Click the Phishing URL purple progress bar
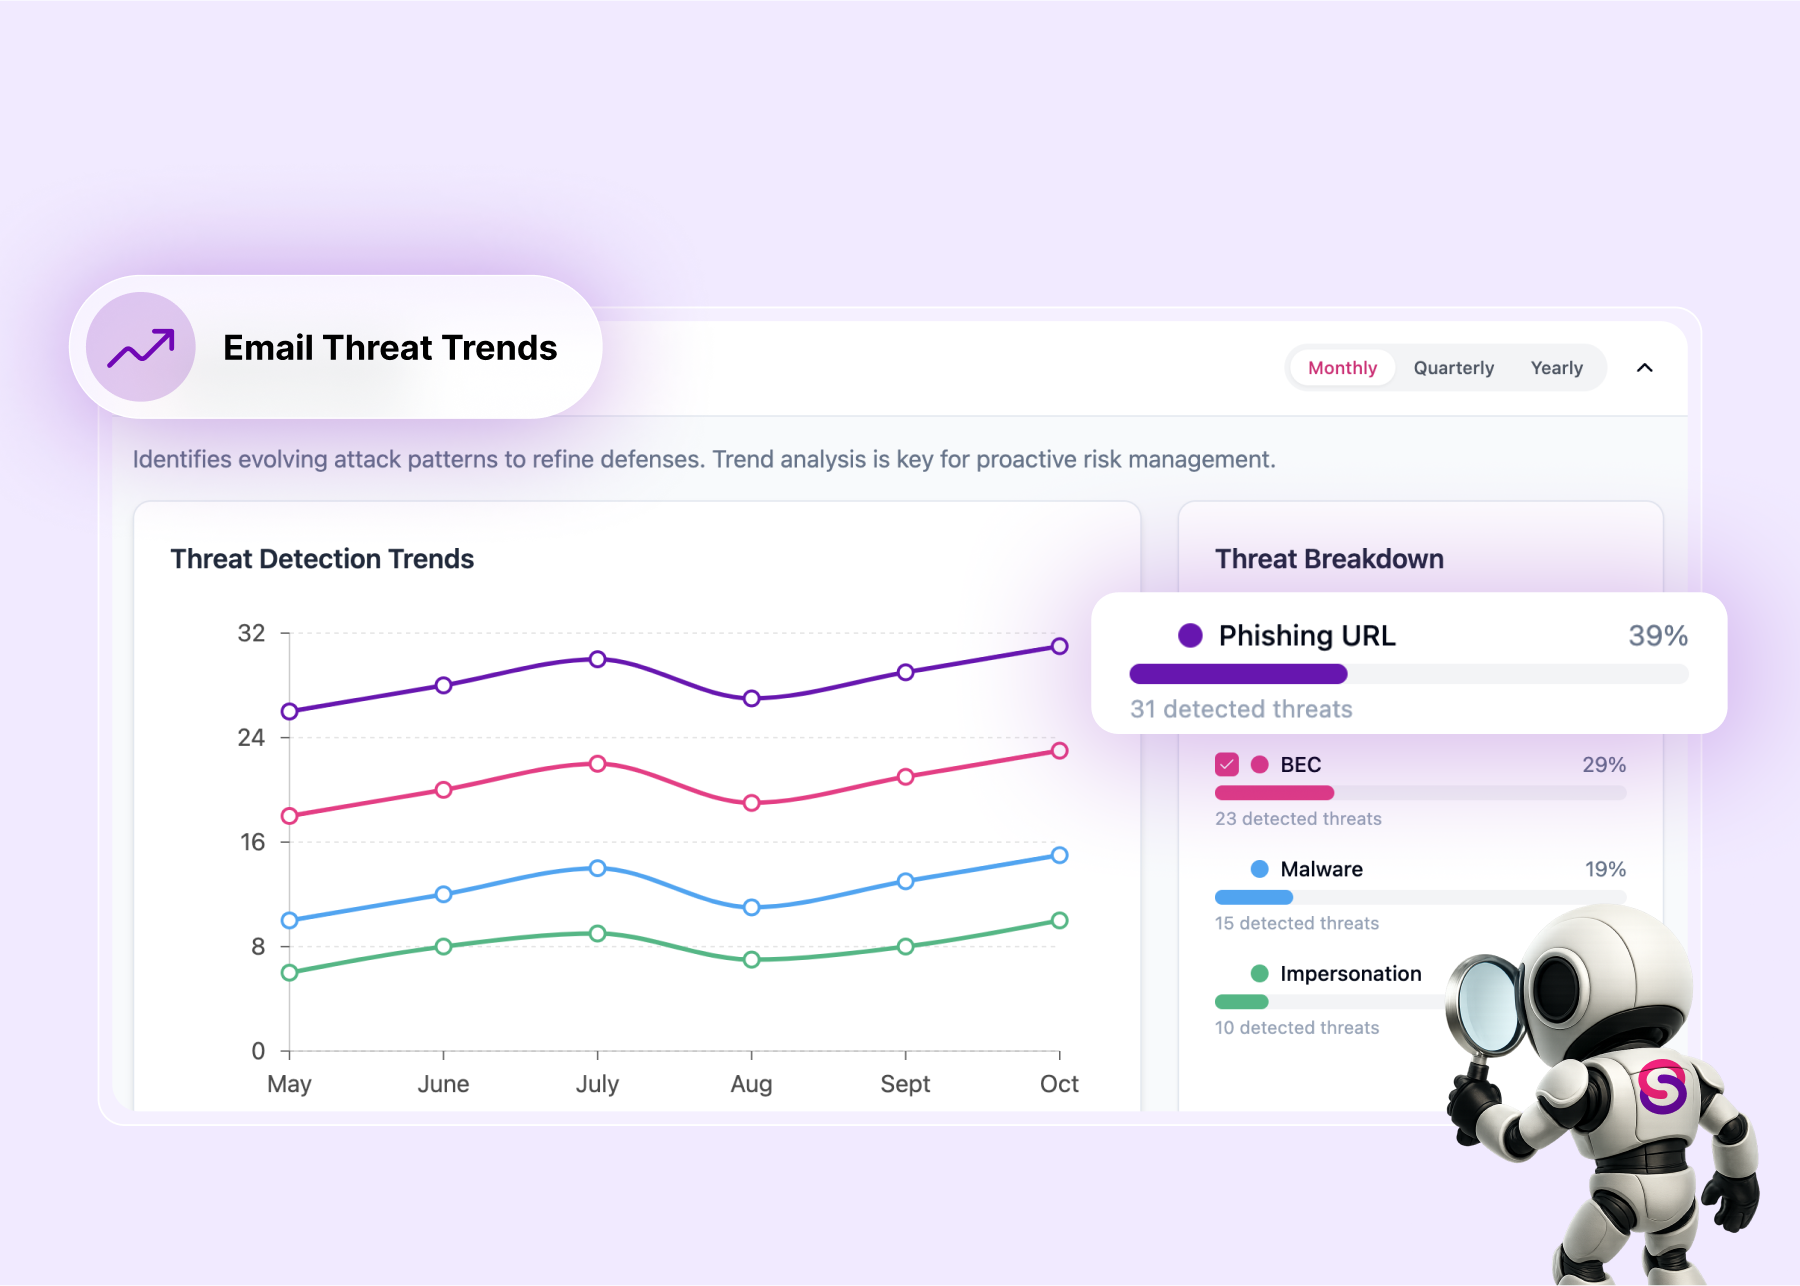Screen dimensions: 1800x1286 tap(1238, 674)
